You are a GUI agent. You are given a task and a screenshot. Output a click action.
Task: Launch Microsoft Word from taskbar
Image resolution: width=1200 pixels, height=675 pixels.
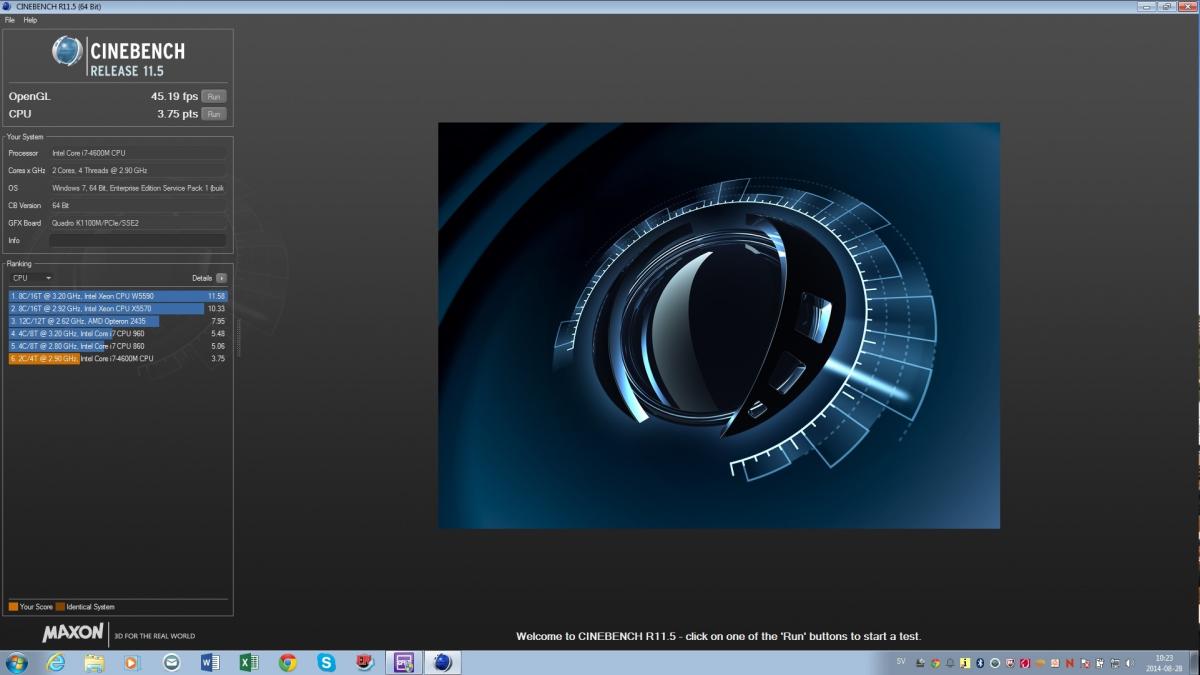pyautogui.click(x=210, y=662)
